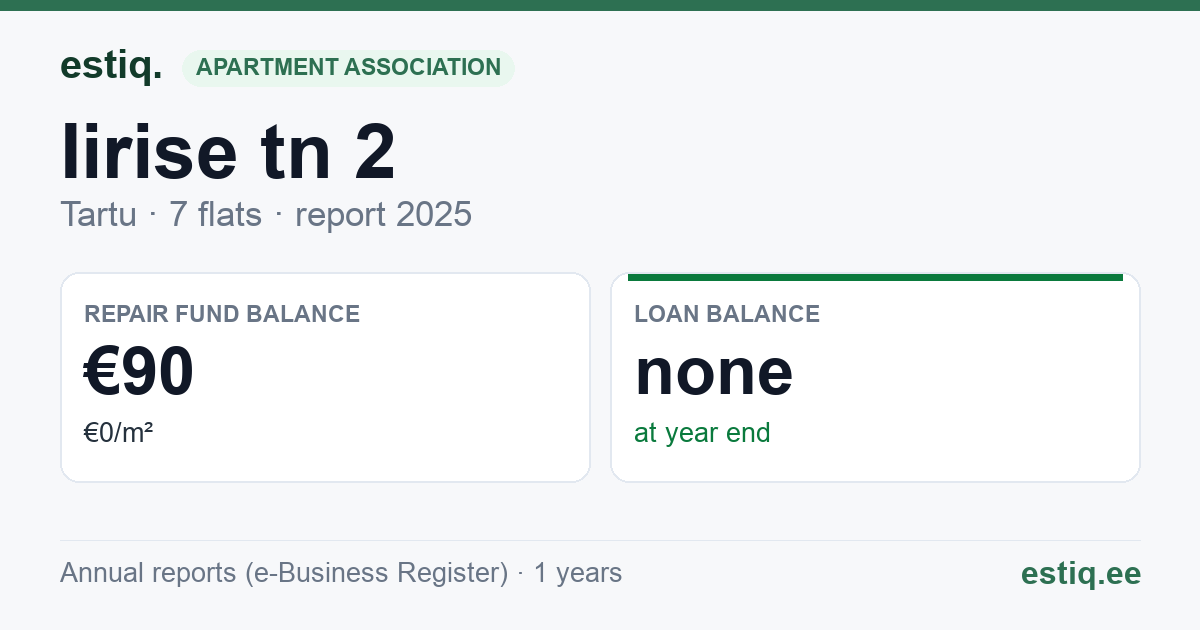Open the estiq.ee link

click(1081, 573)
